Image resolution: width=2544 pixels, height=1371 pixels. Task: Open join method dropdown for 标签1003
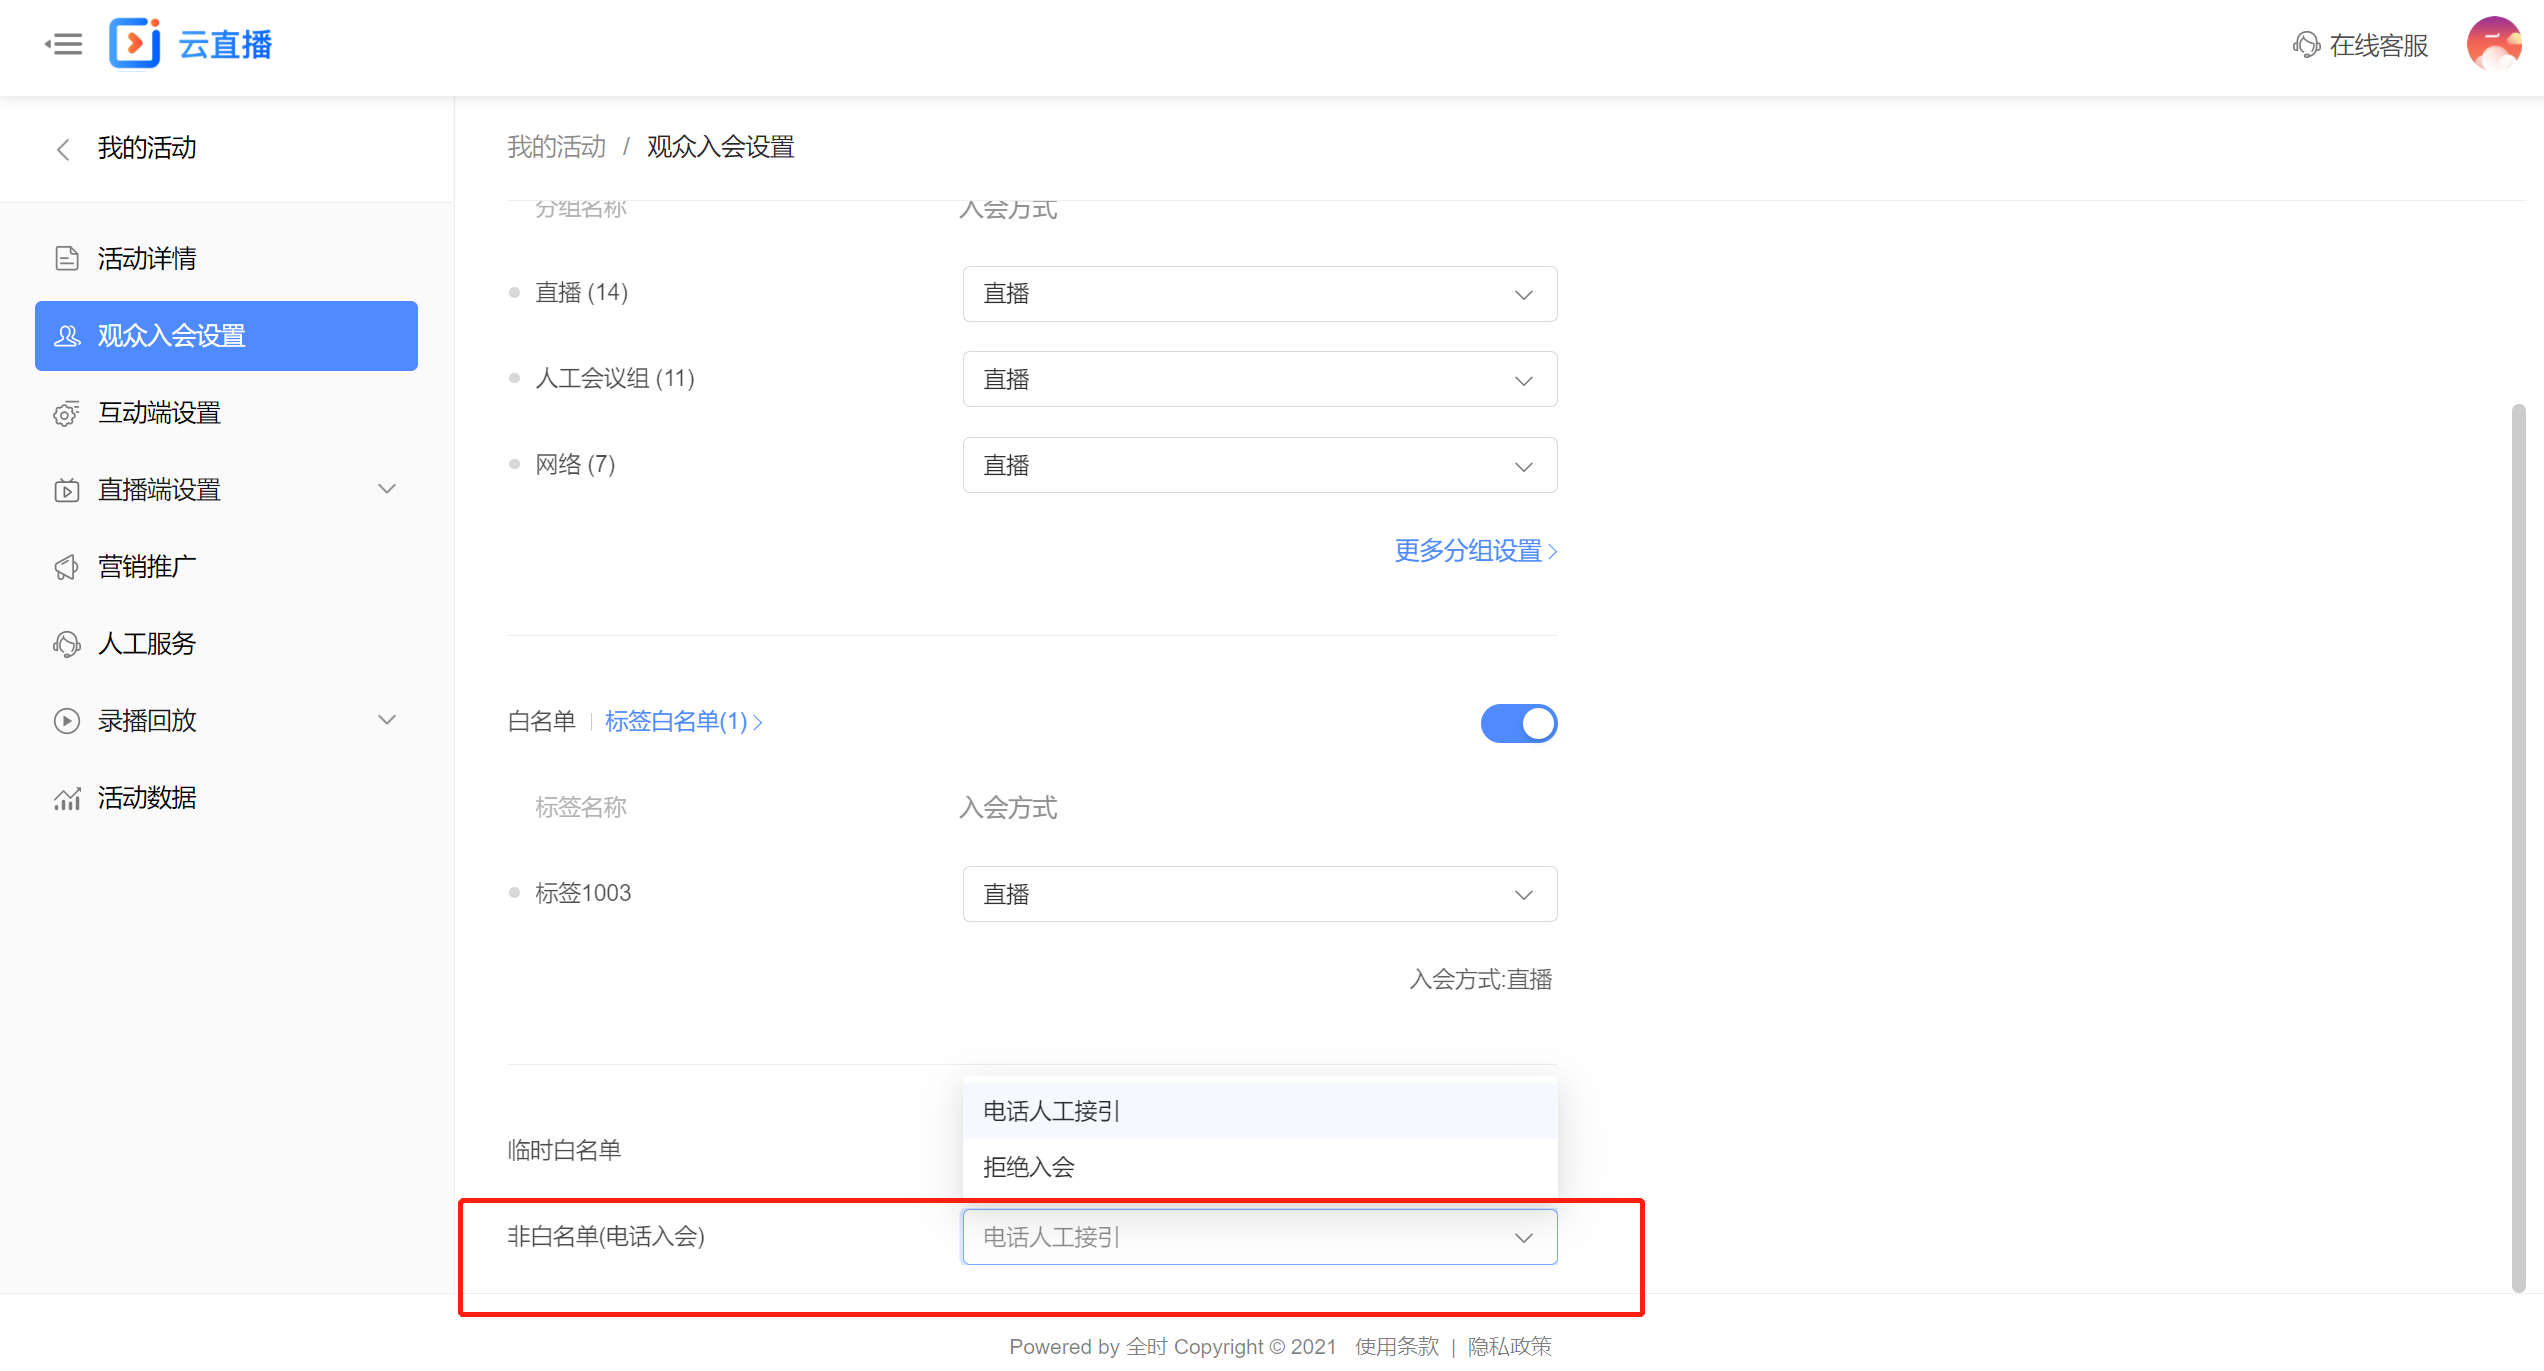pos(1259,894)
